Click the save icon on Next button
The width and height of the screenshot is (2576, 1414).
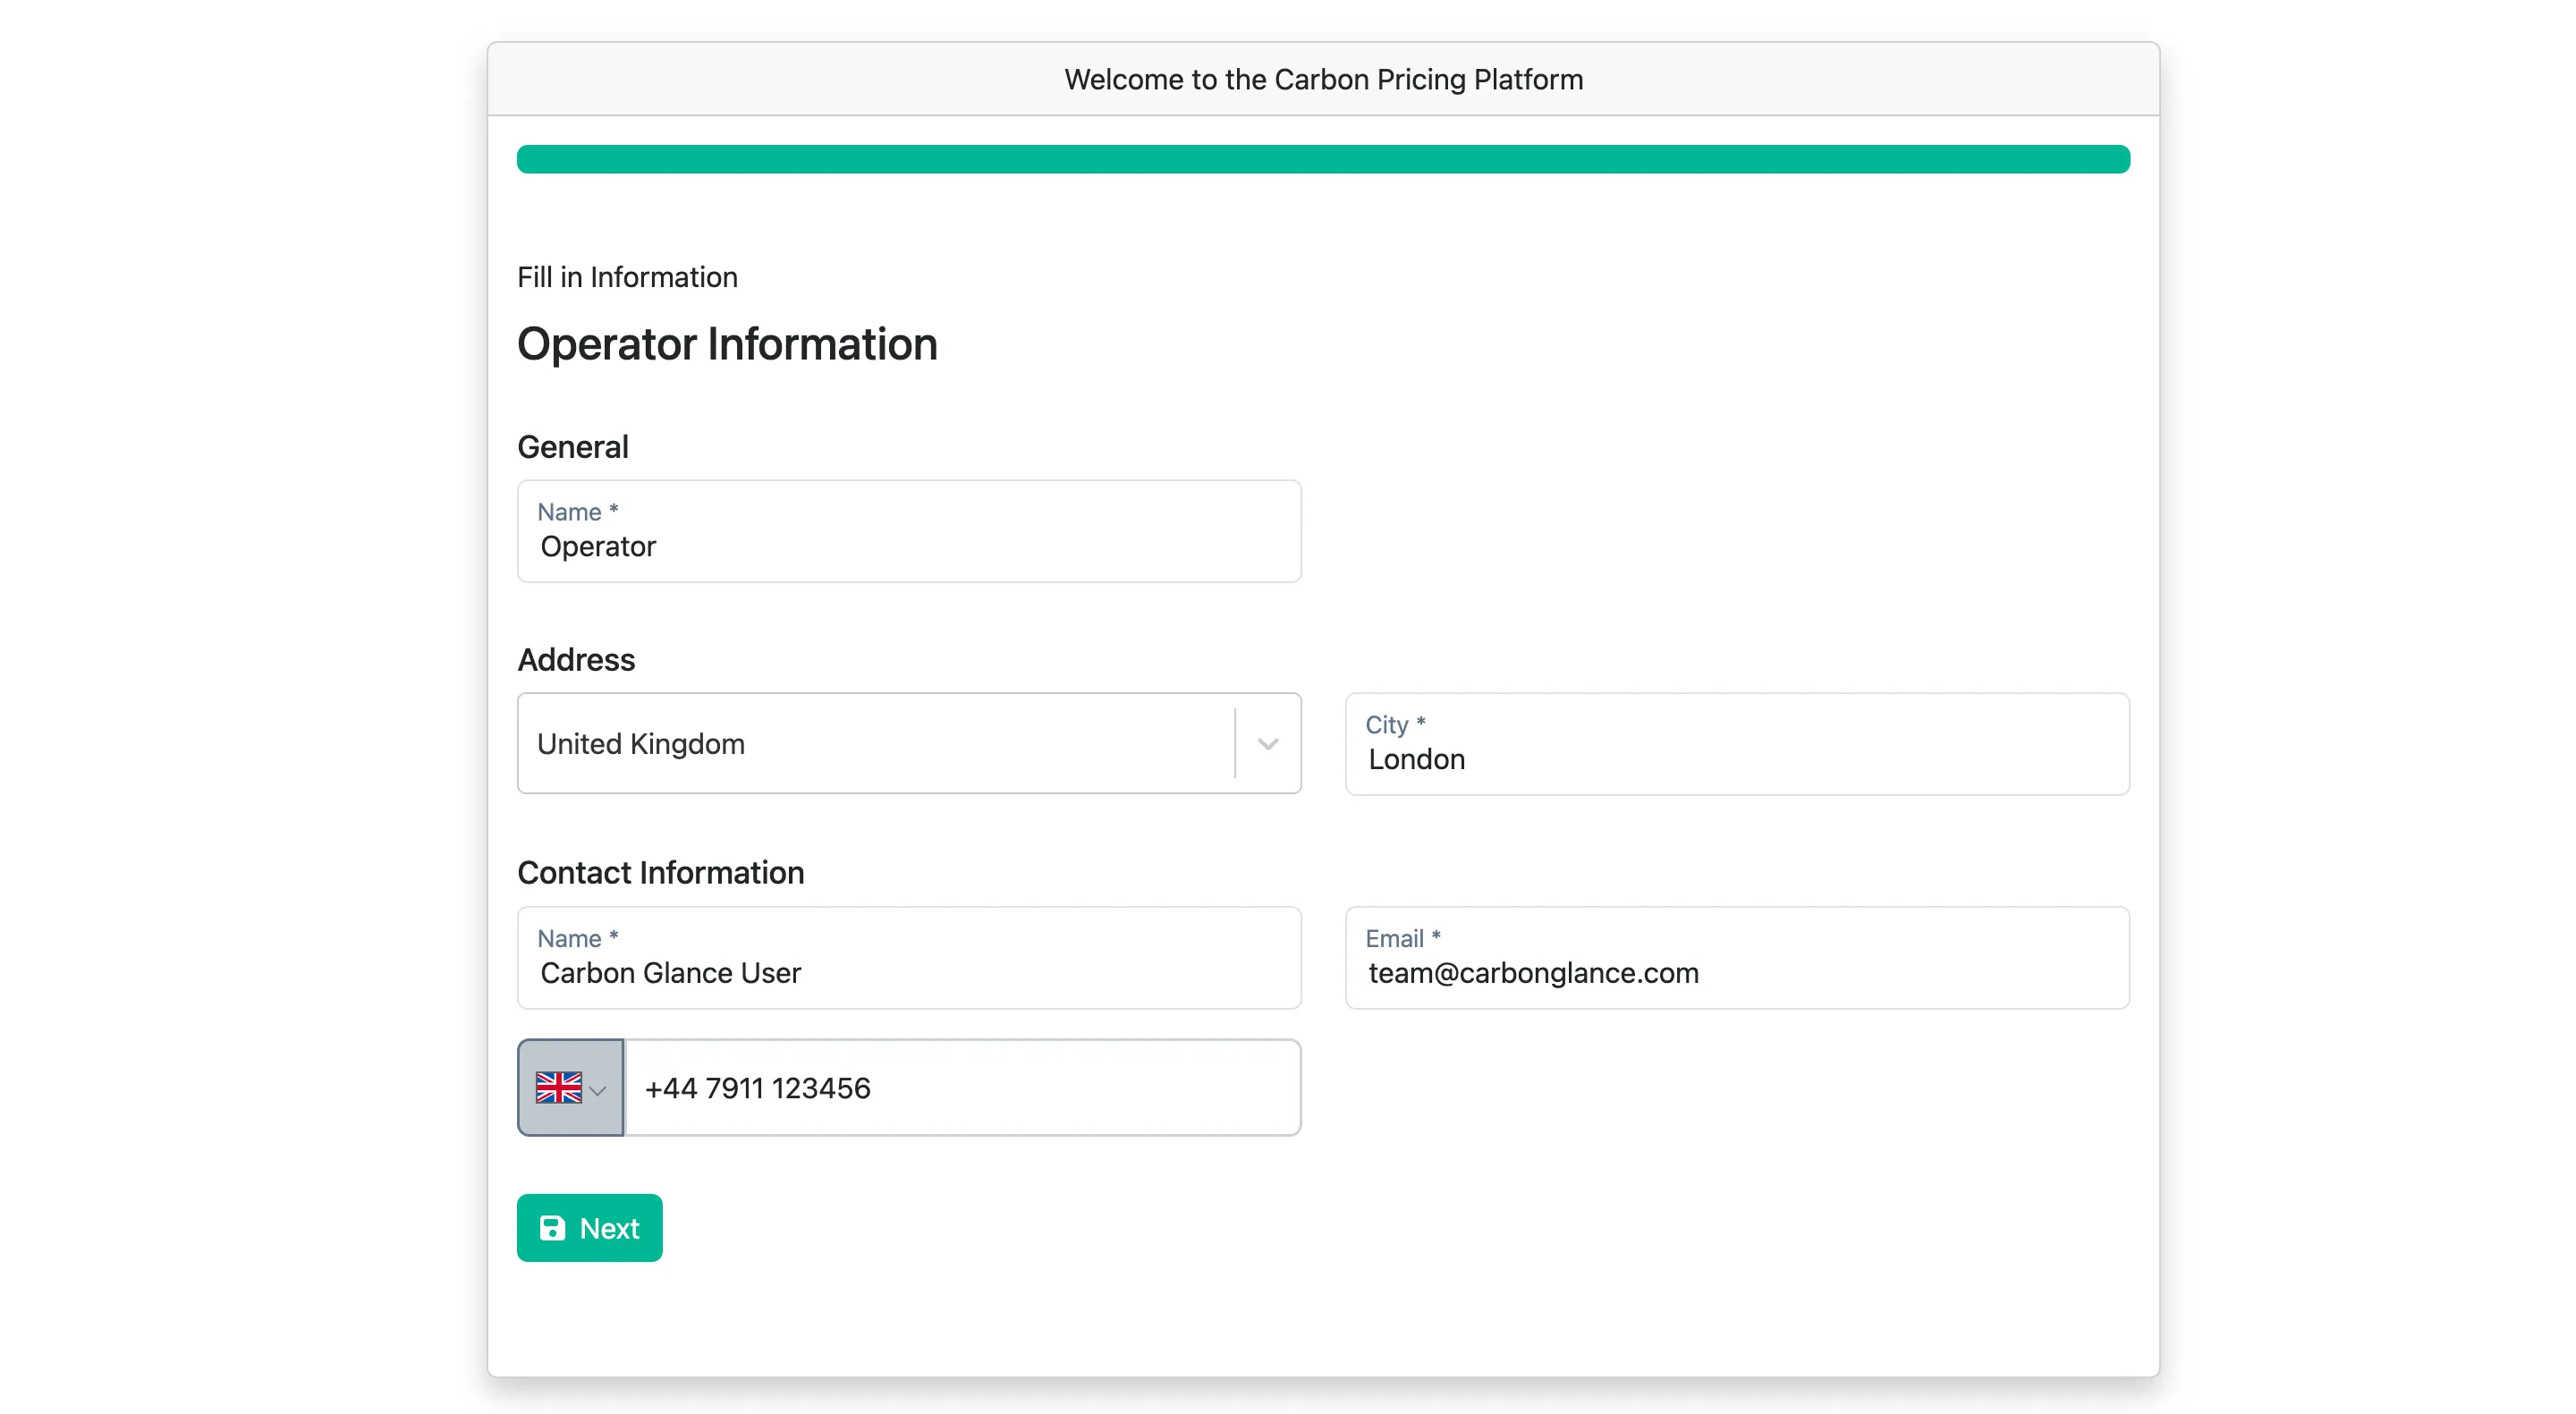pos(552,1228)
